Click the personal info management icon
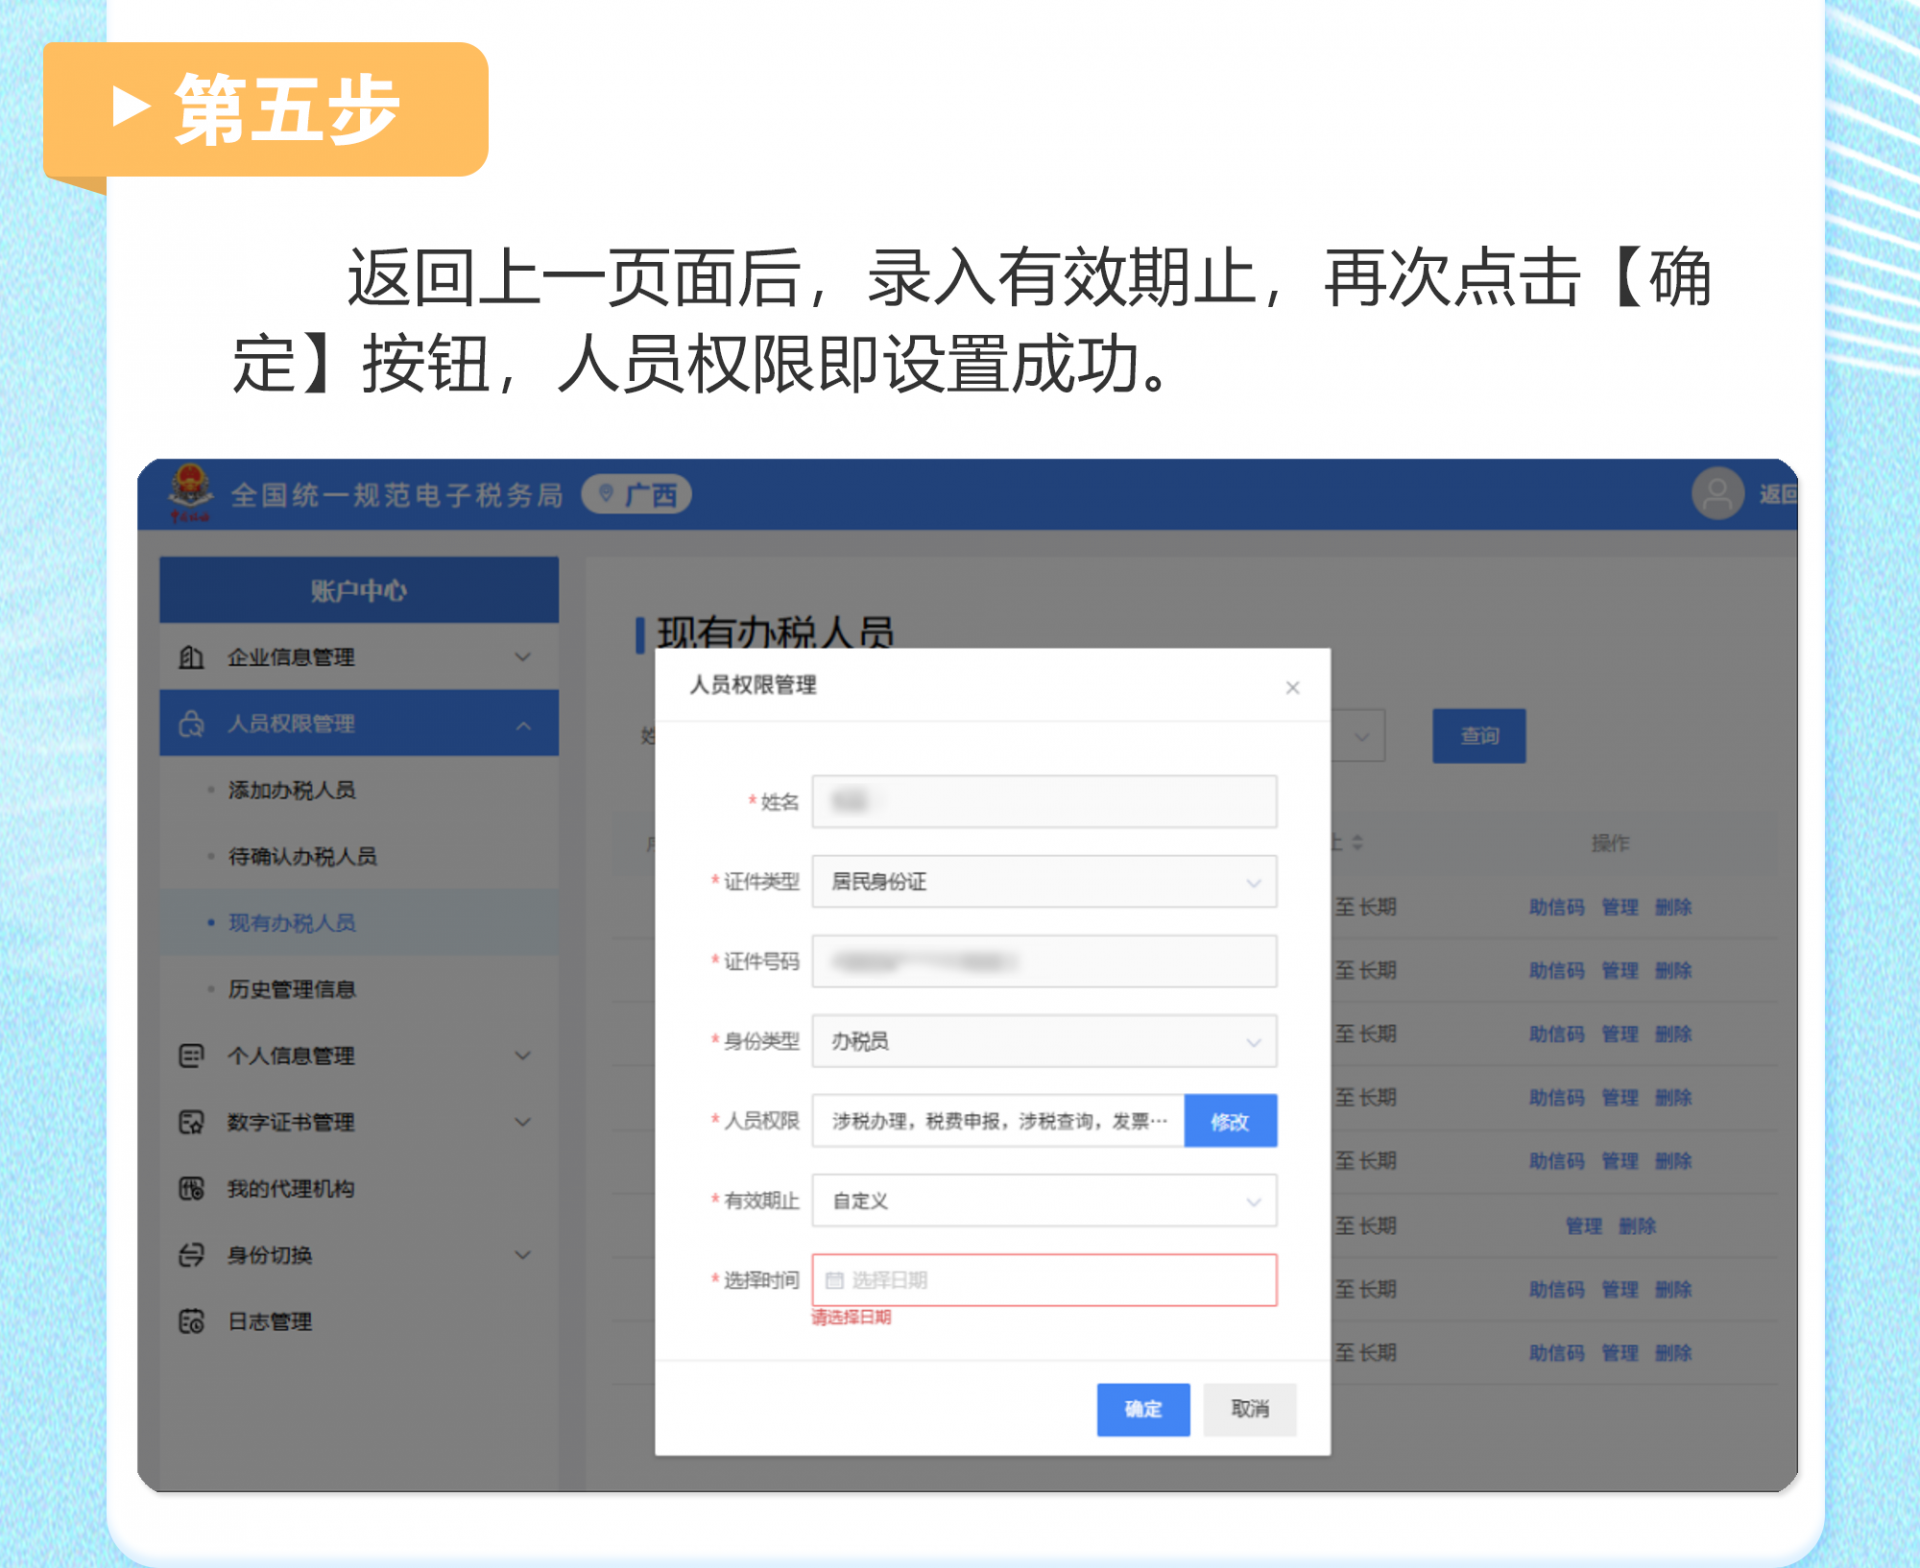This screenshot has height=1568, width=1920. pos(191,1055)
